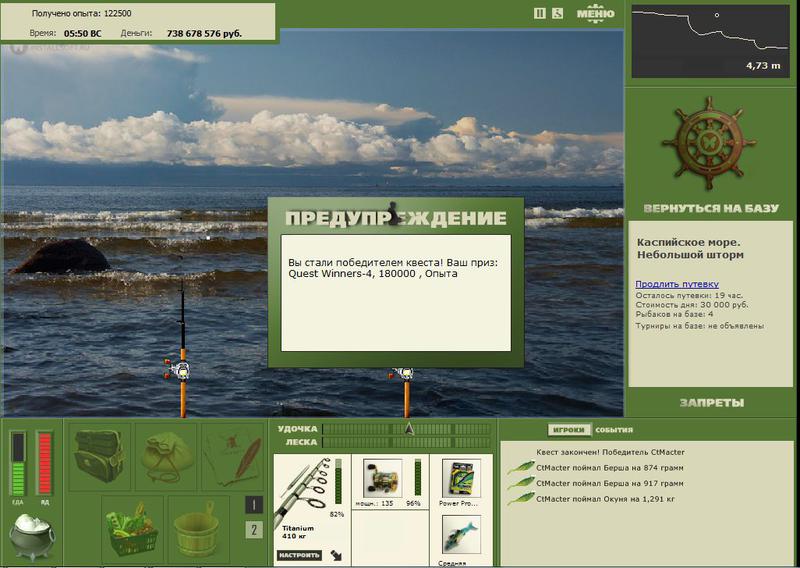Click the blue fish lure thumbnail
Viewport: 800px width, 568px height.
pyautogui.click(x=461, y=534)
